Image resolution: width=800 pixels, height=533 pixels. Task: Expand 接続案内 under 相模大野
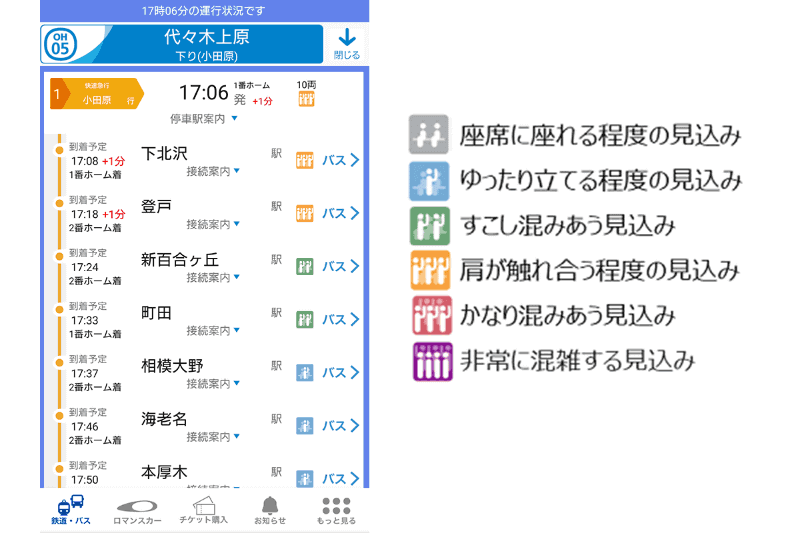(213, 384)
